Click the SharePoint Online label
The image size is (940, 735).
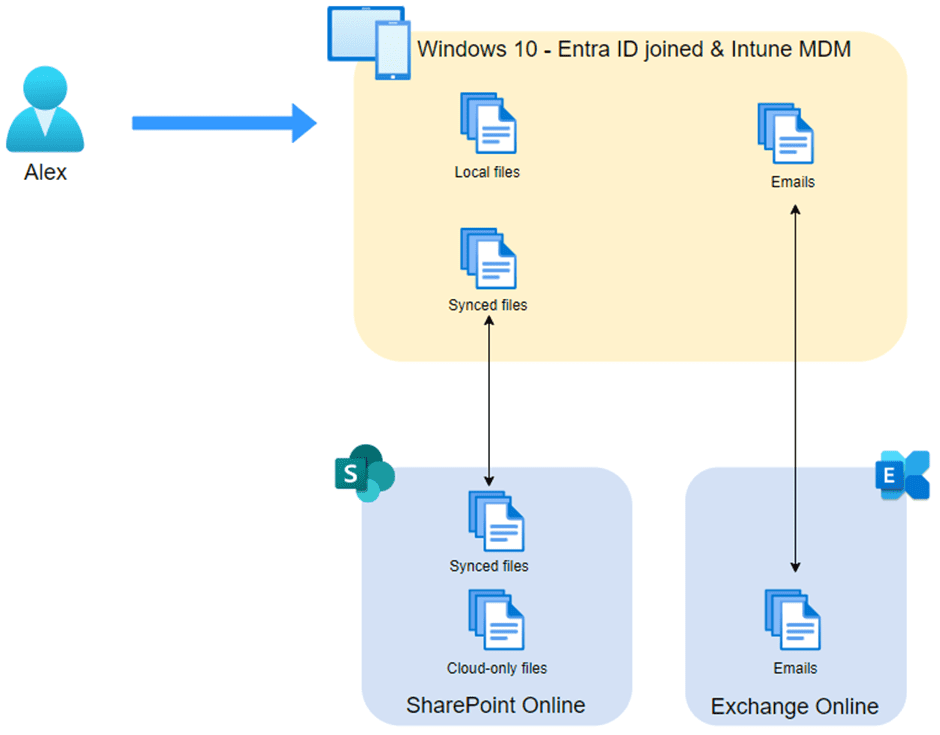pyautogui.click(x=495, y=705)
